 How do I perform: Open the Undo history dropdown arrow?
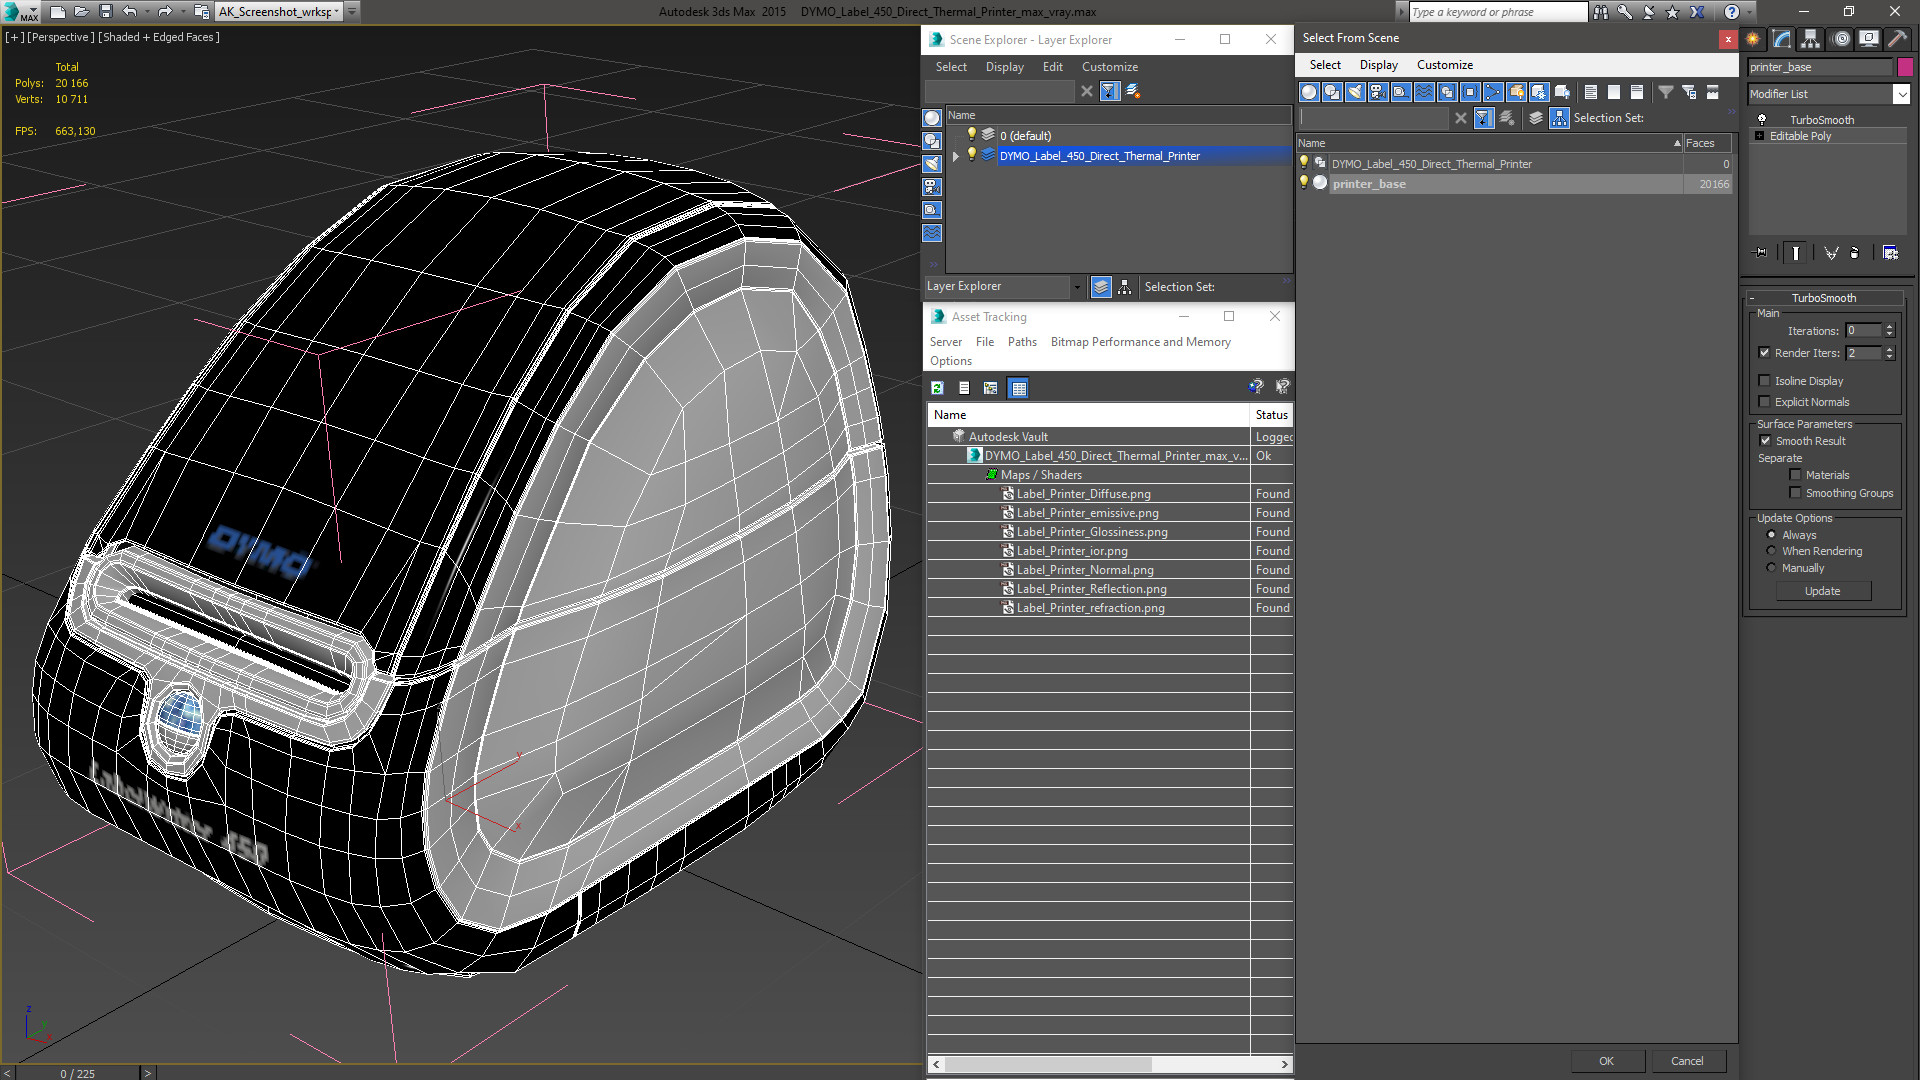coord(147,12)
